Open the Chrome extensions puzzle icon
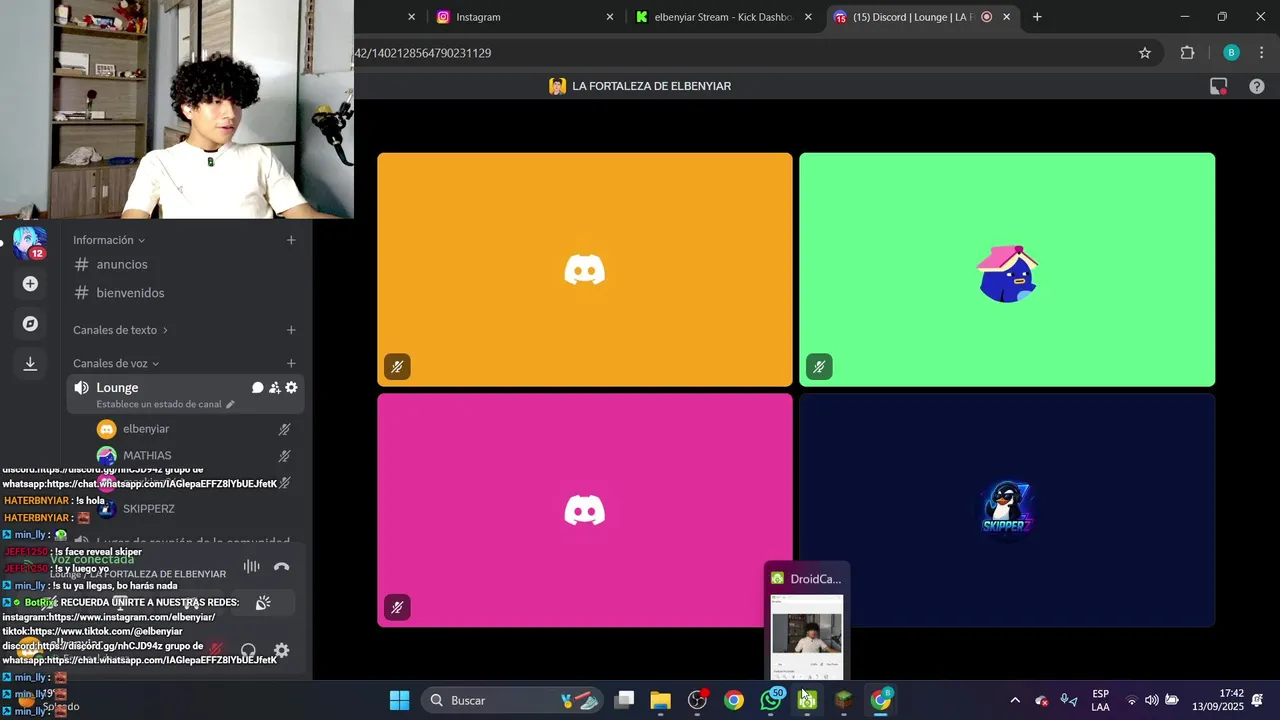1280x720 pixels. (x=1188, y=53)
